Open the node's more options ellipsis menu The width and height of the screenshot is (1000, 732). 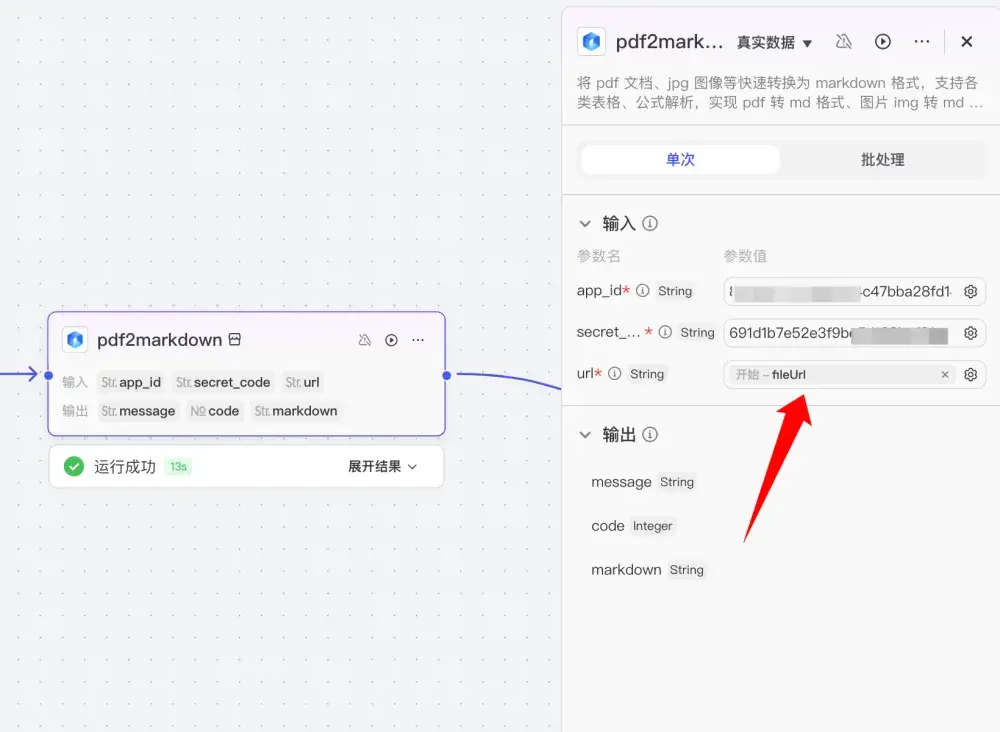[418, 340]
